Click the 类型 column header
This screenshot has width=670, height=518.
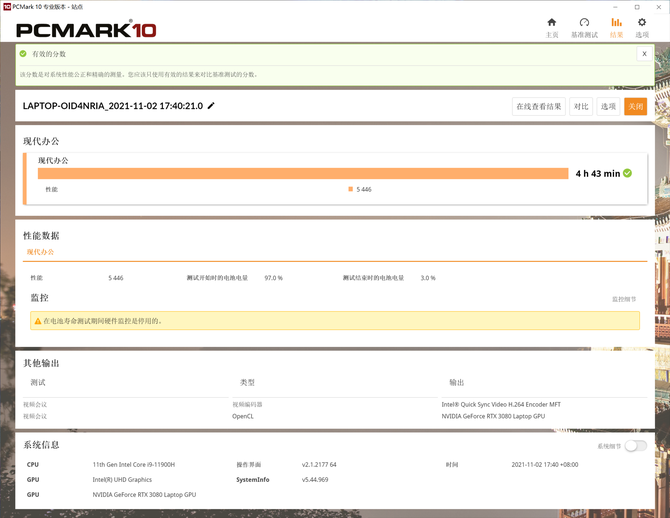tap(247, 382)
